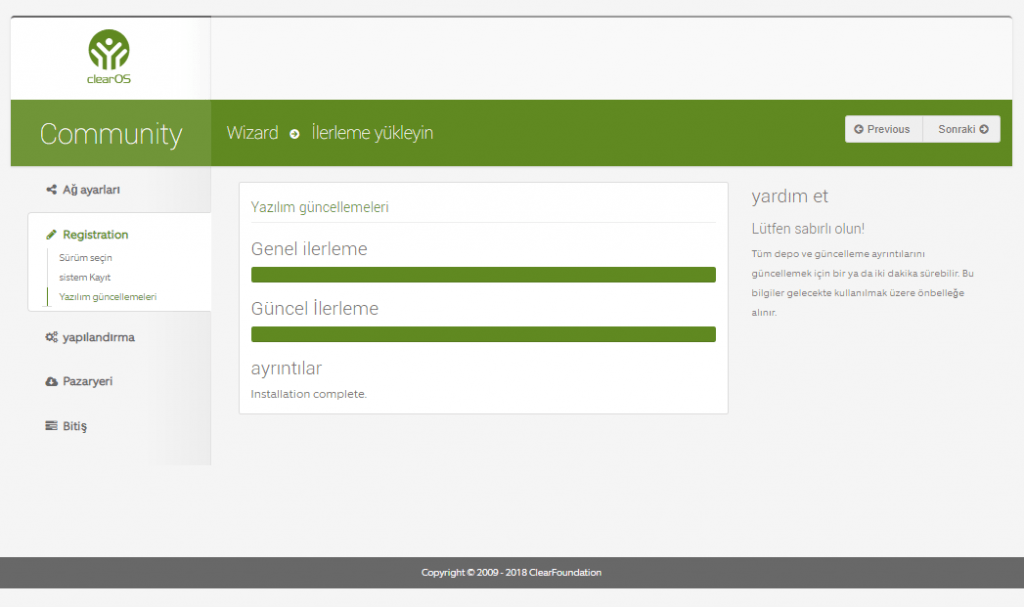Click the Genel ilerleme progress bar
This screenshot has height=607, width=1024.
pos(483,275)
